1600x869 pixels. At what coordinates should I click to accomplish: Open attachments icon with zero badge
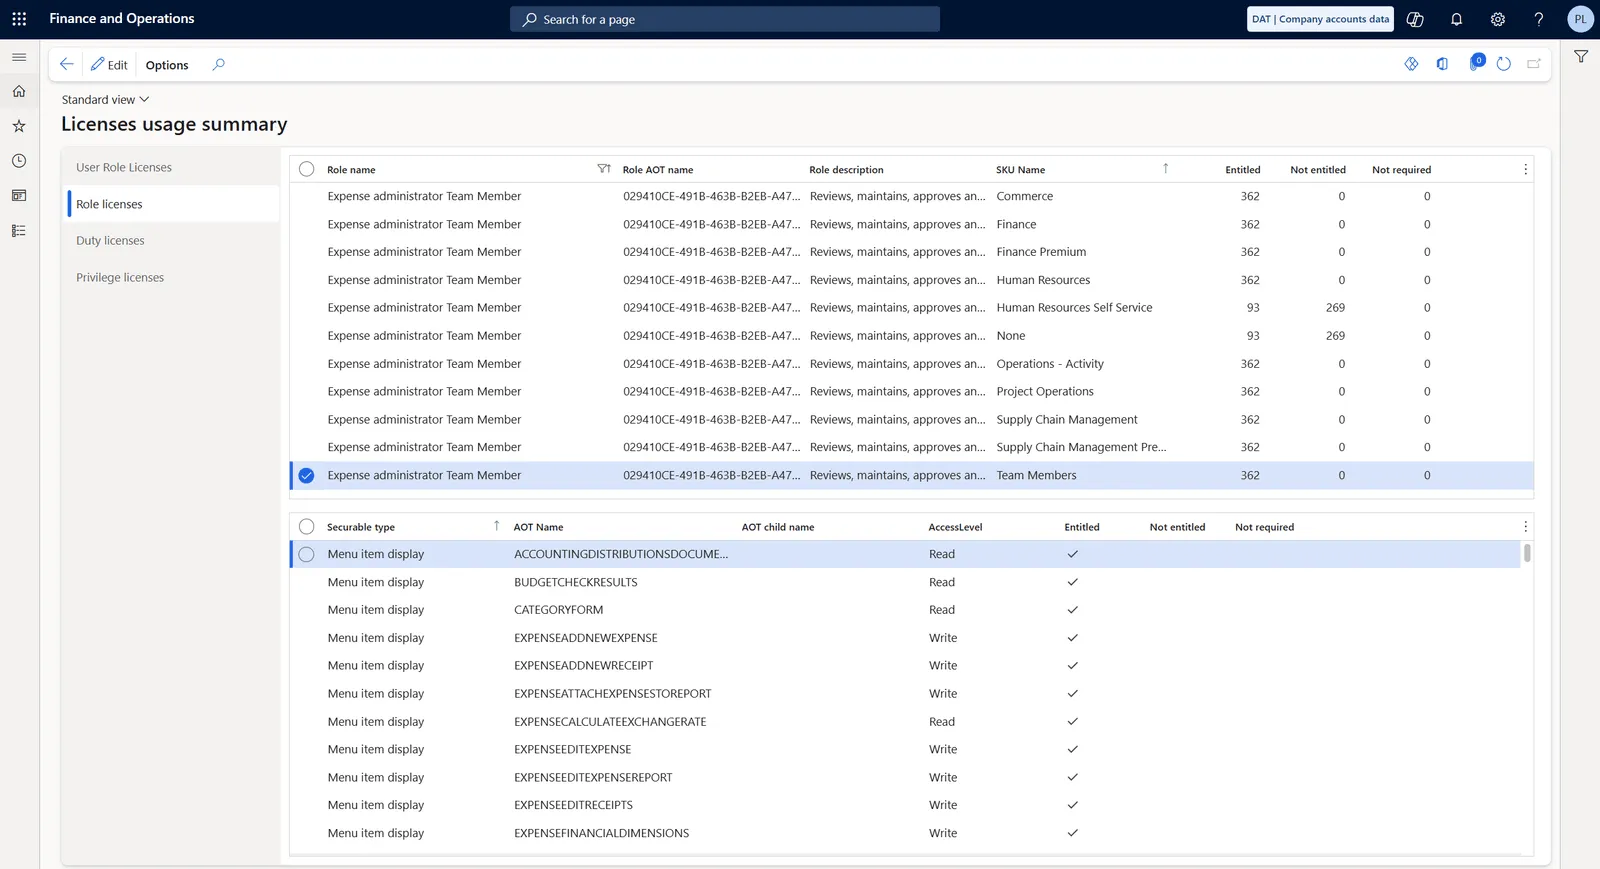click(1475, 63)
